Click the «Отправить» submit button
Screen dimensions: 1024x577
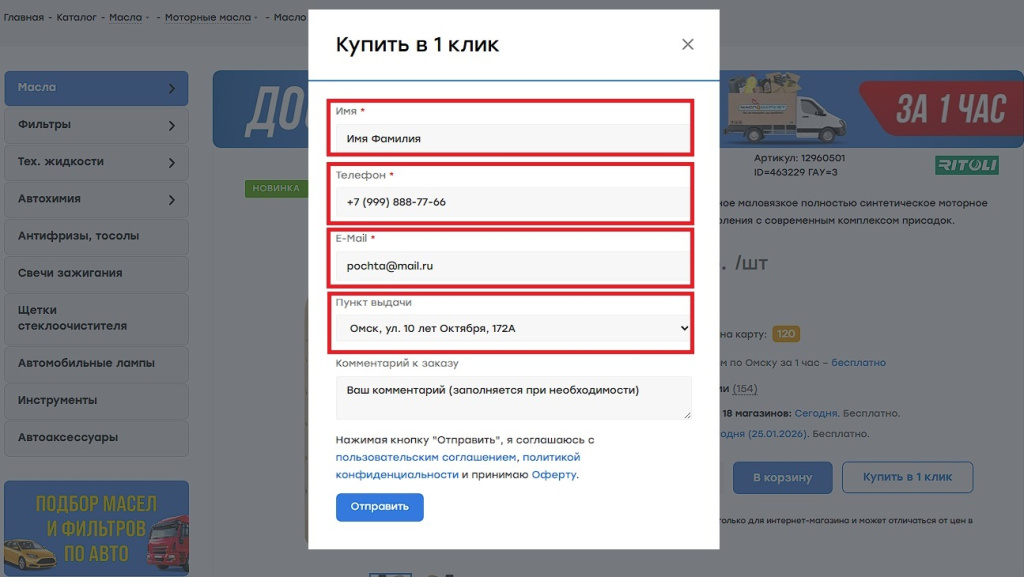click(379, 508)
